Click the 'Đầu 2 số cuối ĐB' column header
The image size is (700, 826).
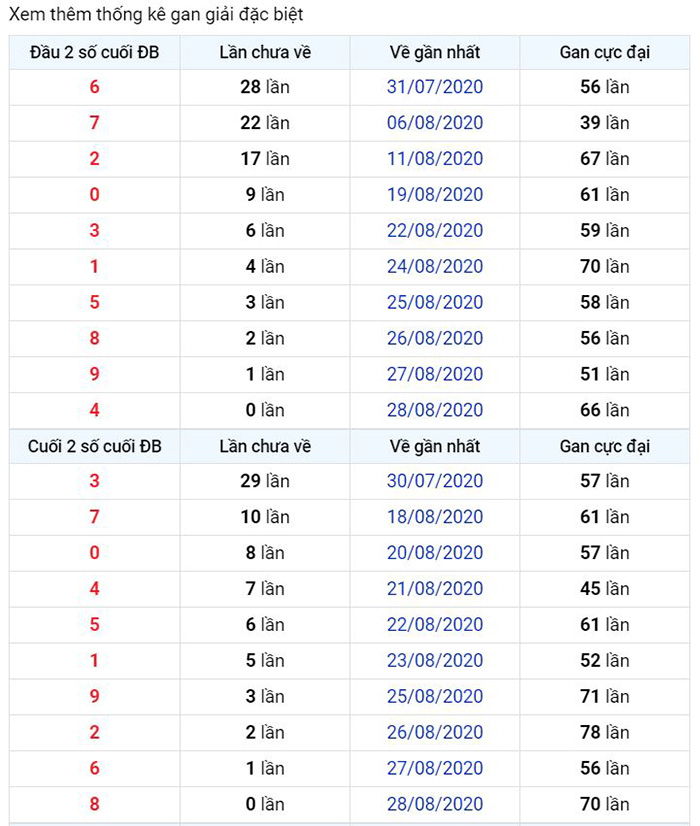pyautogui.click(x=94, y=53)
